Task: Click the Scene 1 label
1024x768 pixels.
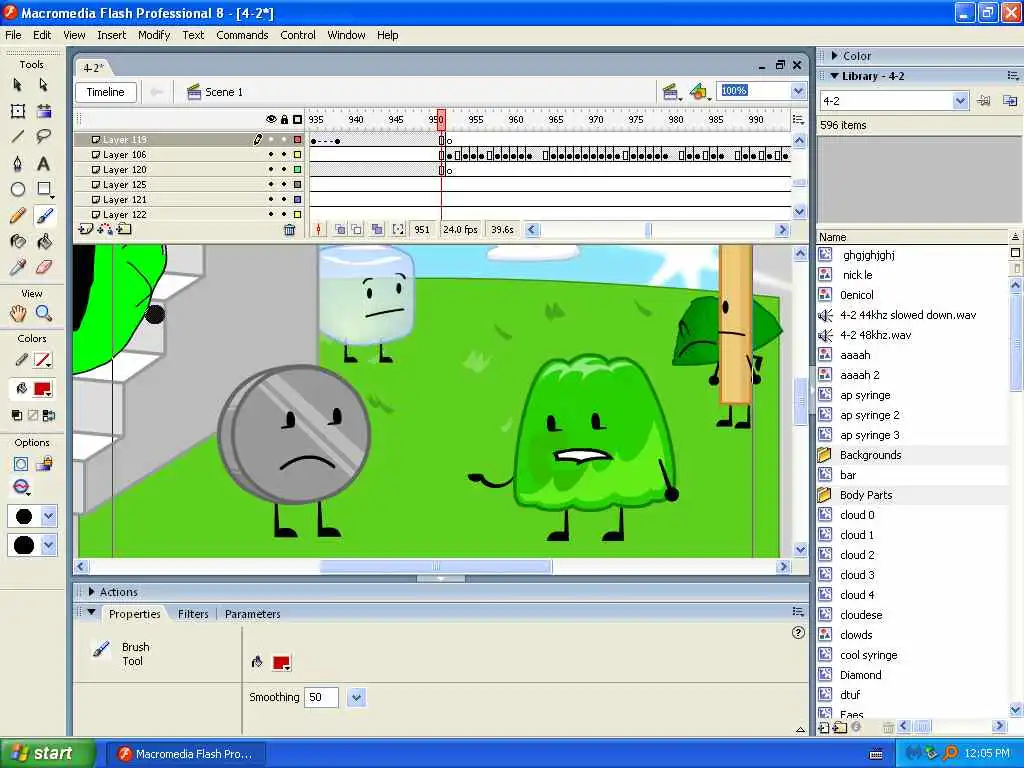Action: point(224,92)
